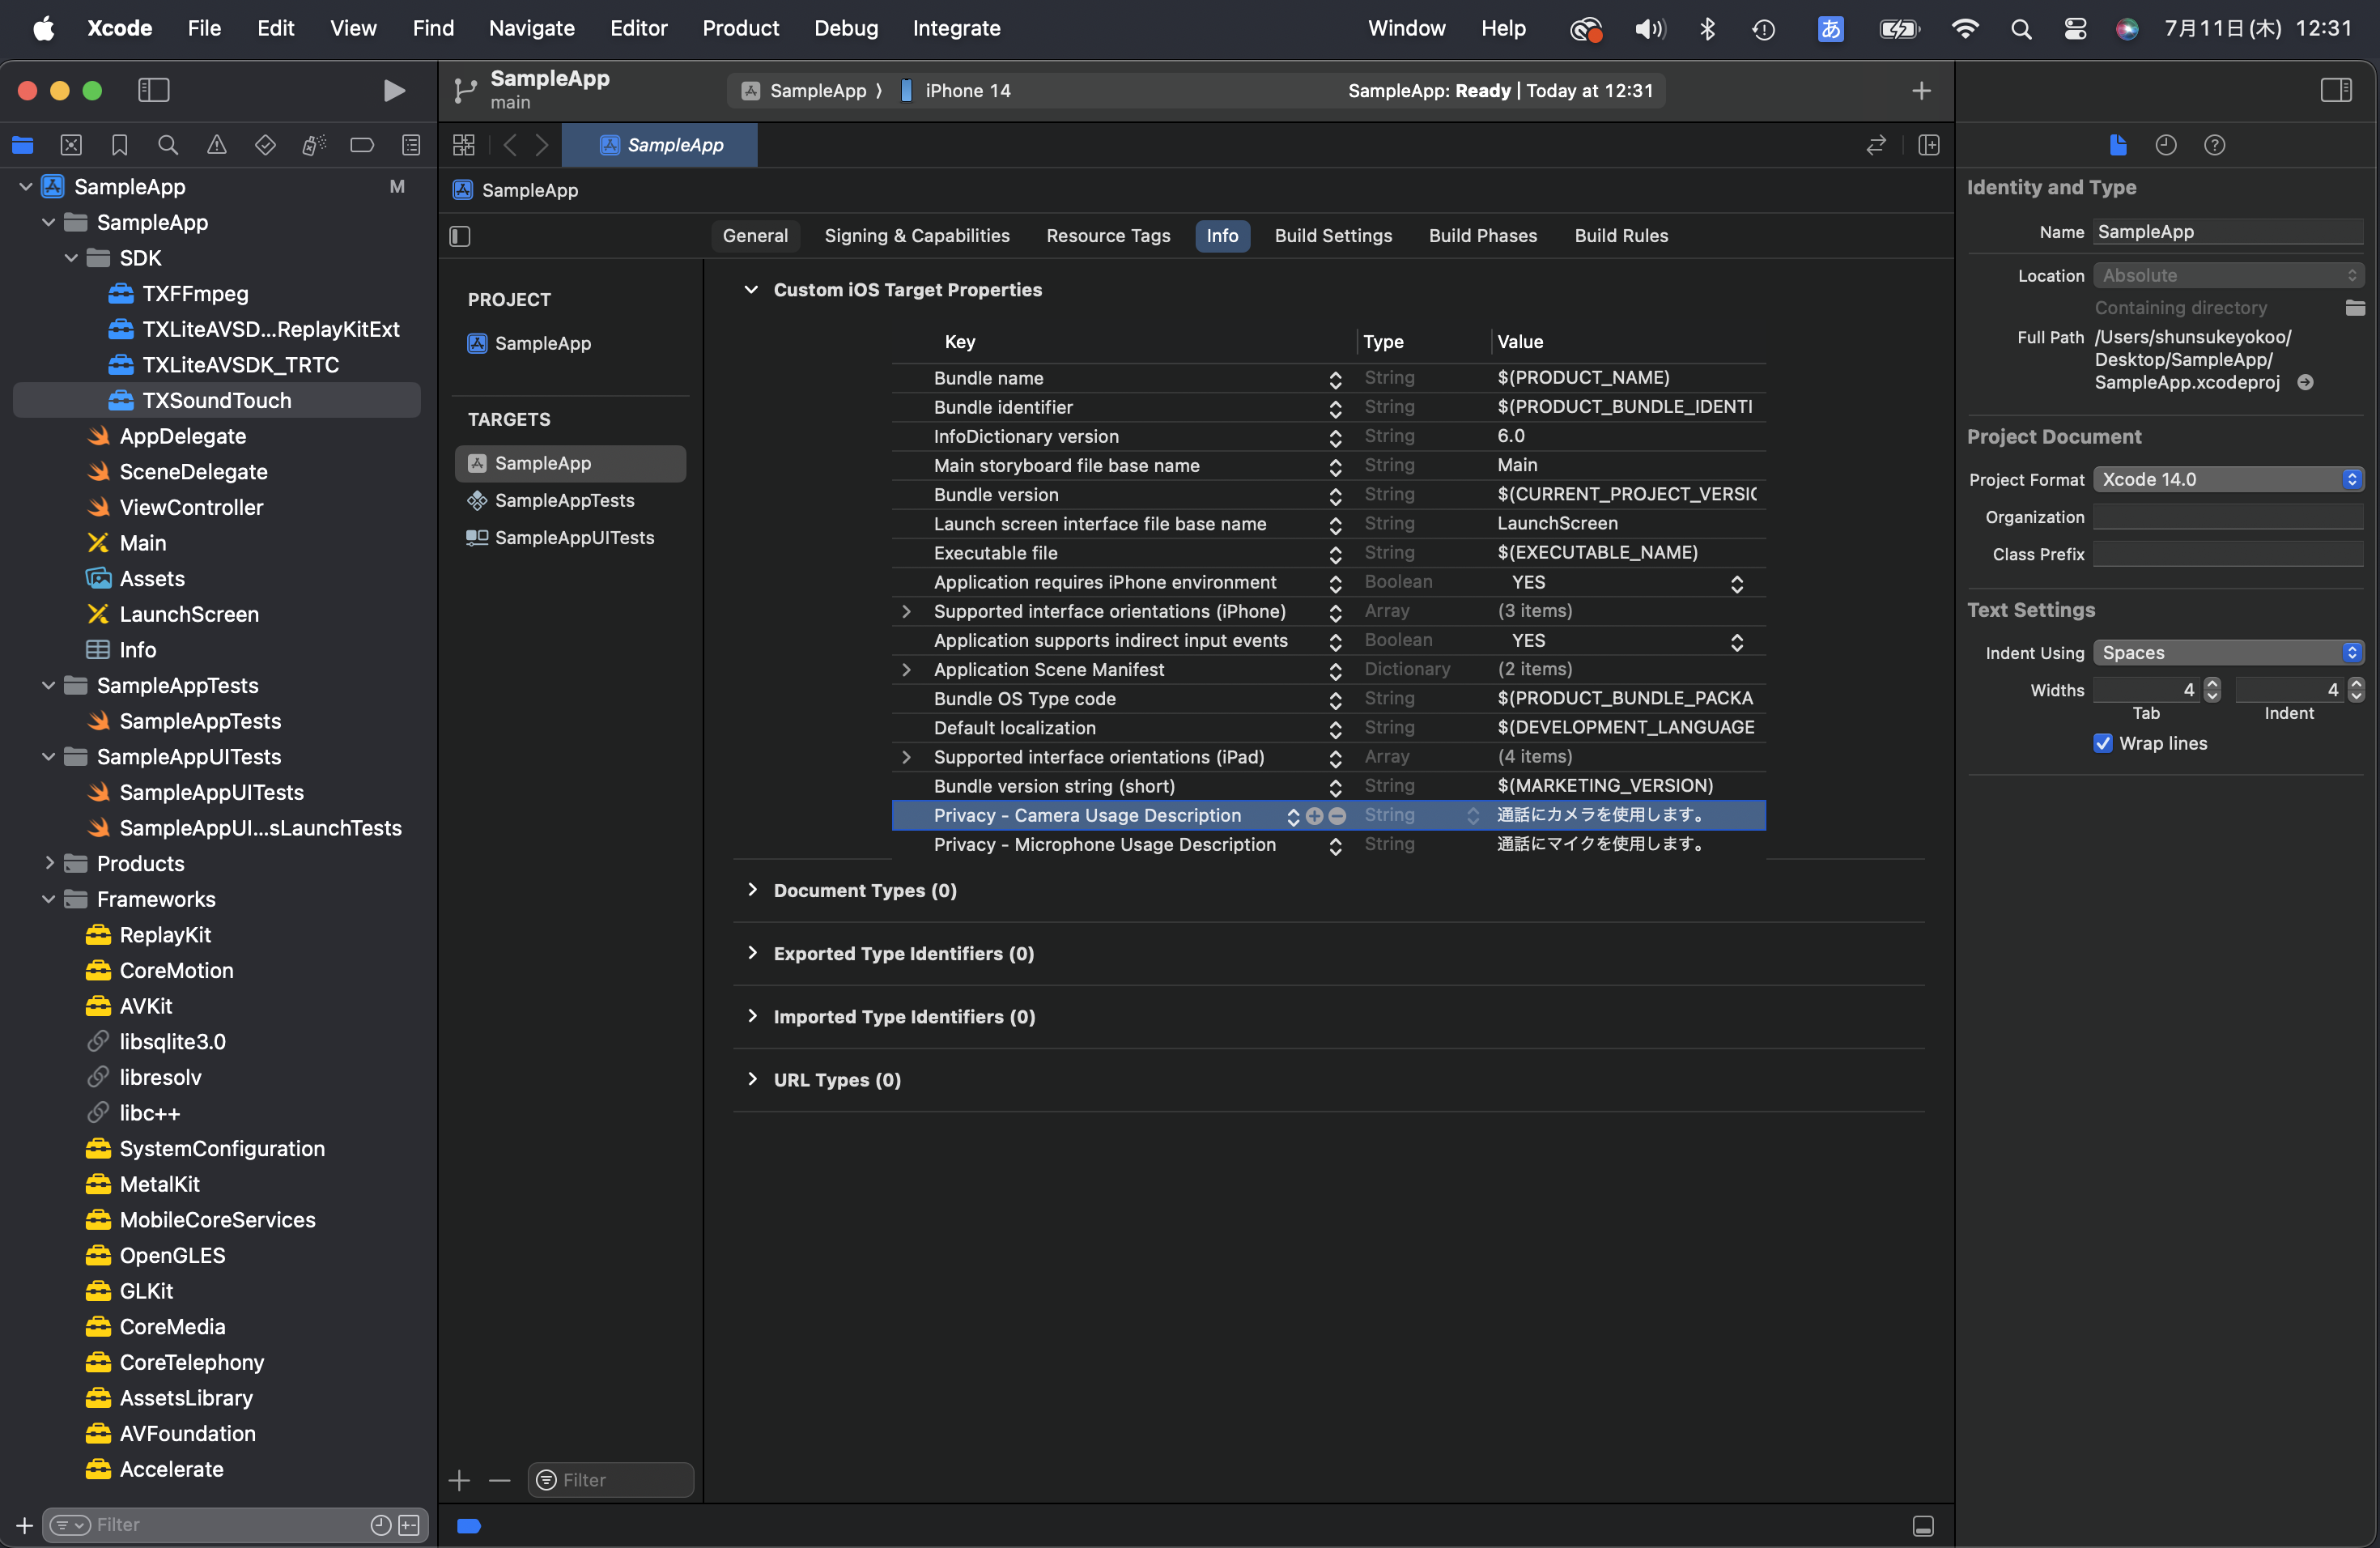The height and width of the screenshot is (1548, 2380).
Task: Toggle the right inspector panel button
Action: coord(2335,91)
